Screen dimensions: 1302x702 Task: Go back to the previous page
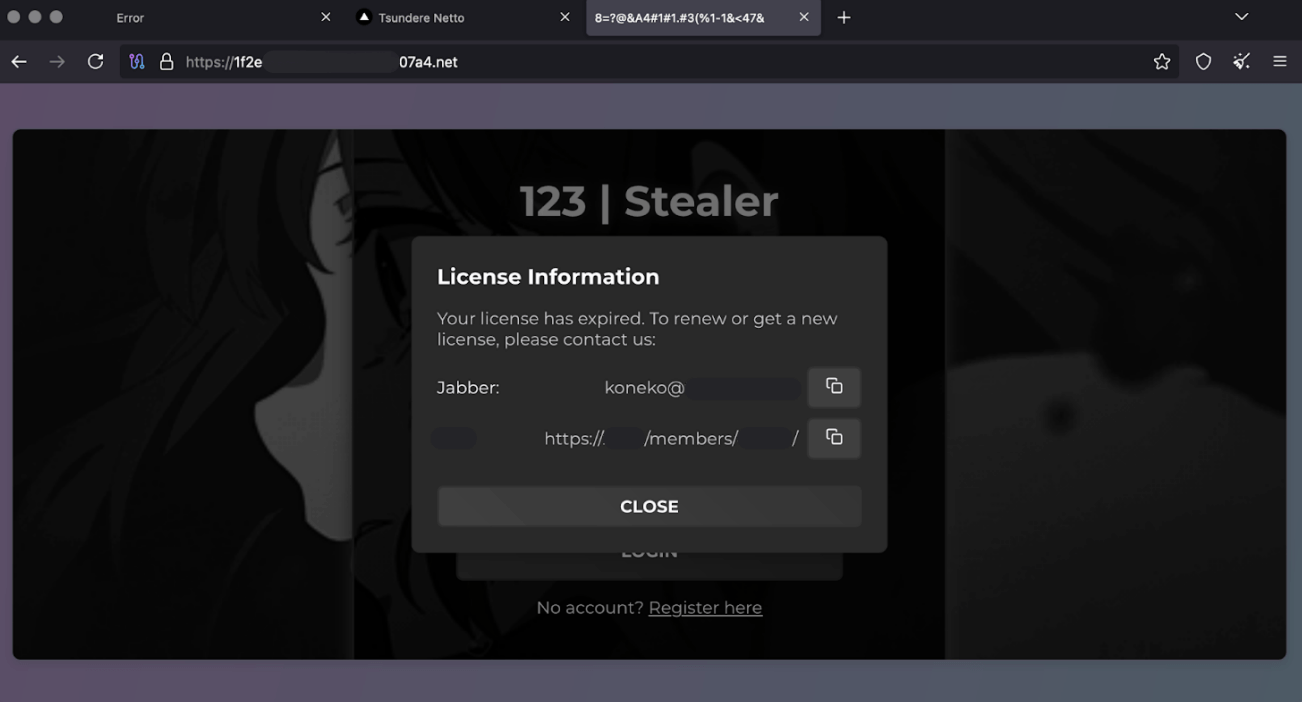19,62
